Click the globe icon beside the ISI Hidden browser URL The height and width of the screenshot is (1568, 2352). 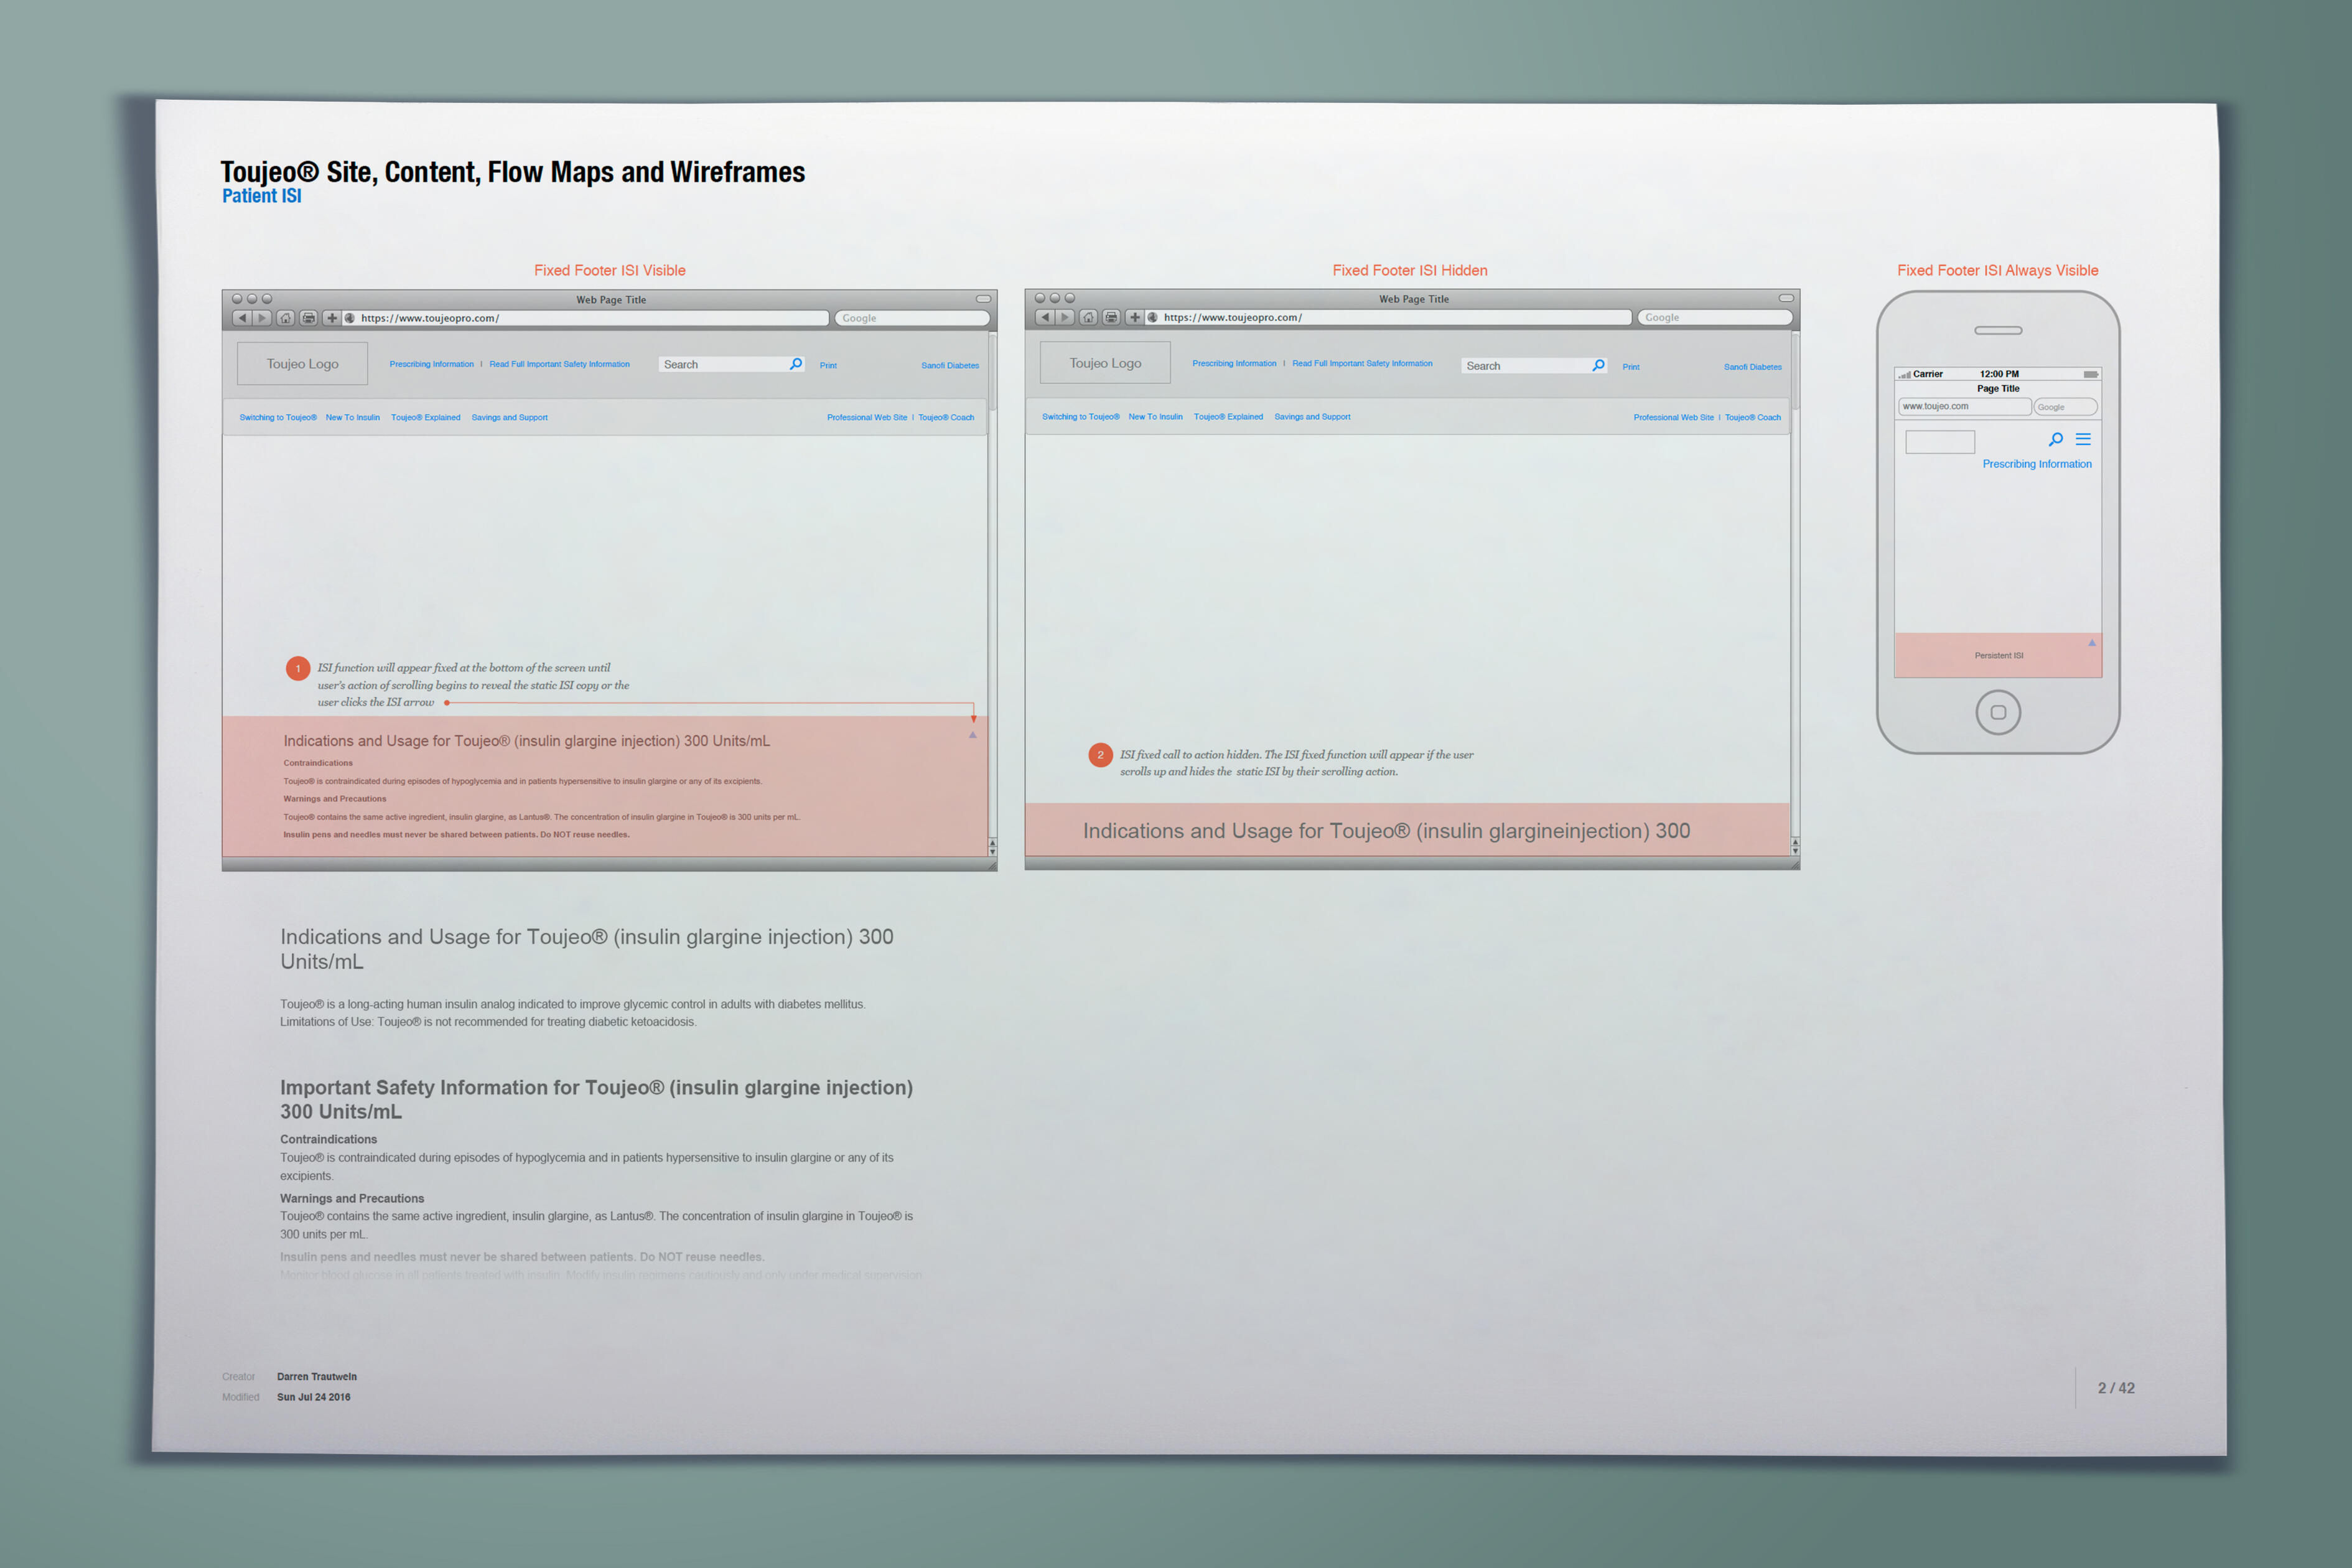[1153, 317]
